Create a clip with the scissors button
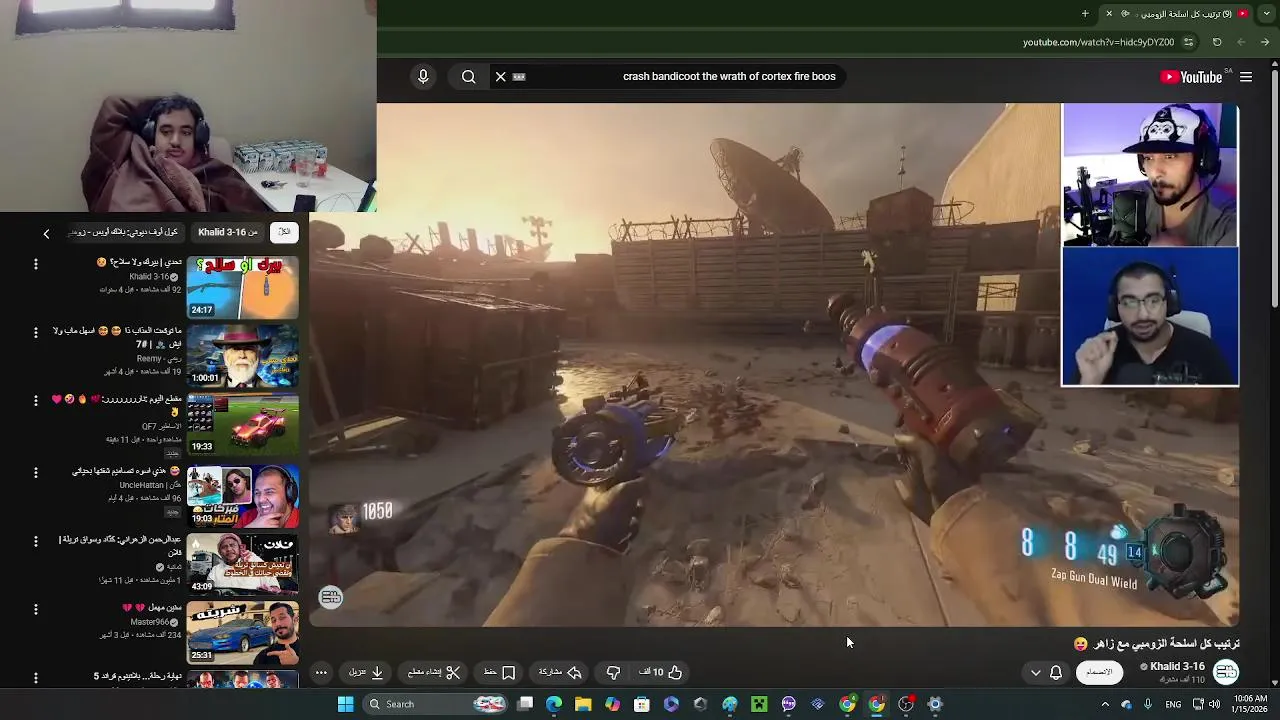Image resolution: width=1280 pixels, height=720 pixels. click(x=434, y=673)
